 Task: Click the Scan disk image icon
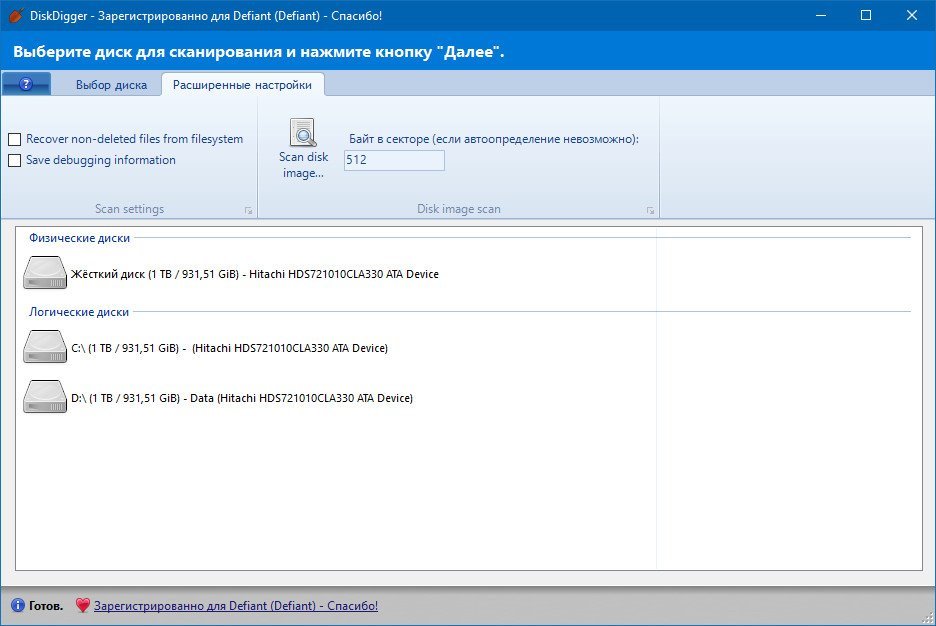pyautogui.click(x=303, y=132)
